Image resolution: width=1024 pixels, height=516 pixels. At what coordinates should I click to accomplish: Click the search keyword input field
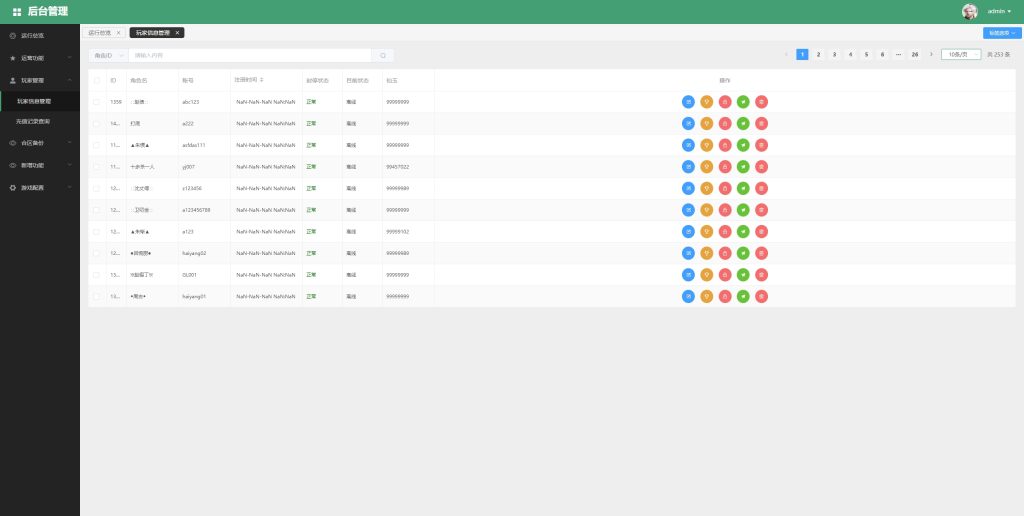pos(250,55)
